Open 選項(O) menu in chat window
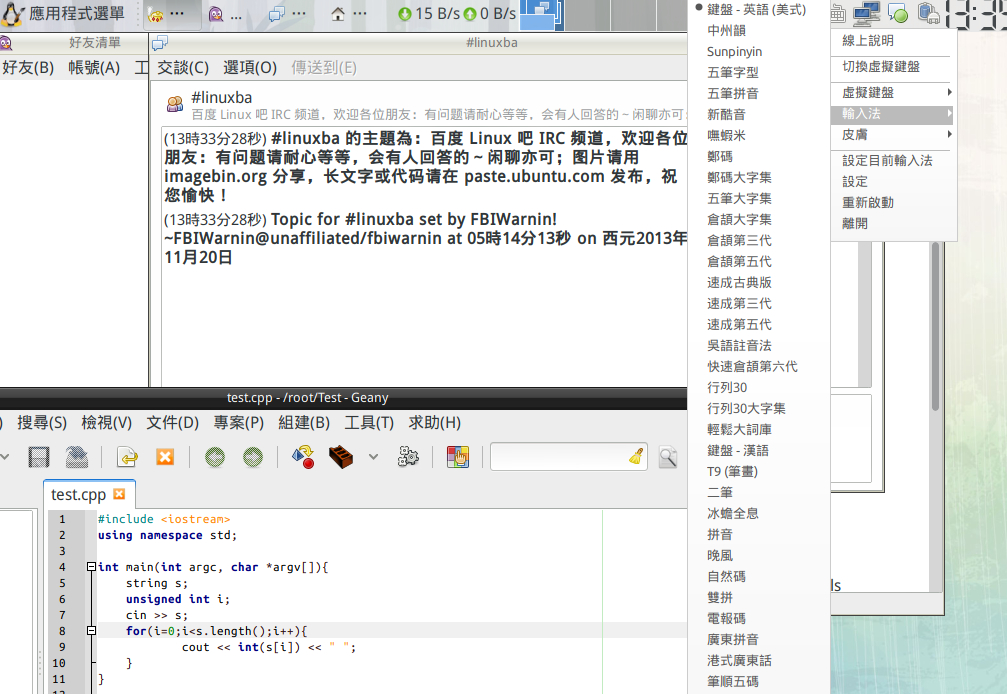 click(x=250, y=67)
